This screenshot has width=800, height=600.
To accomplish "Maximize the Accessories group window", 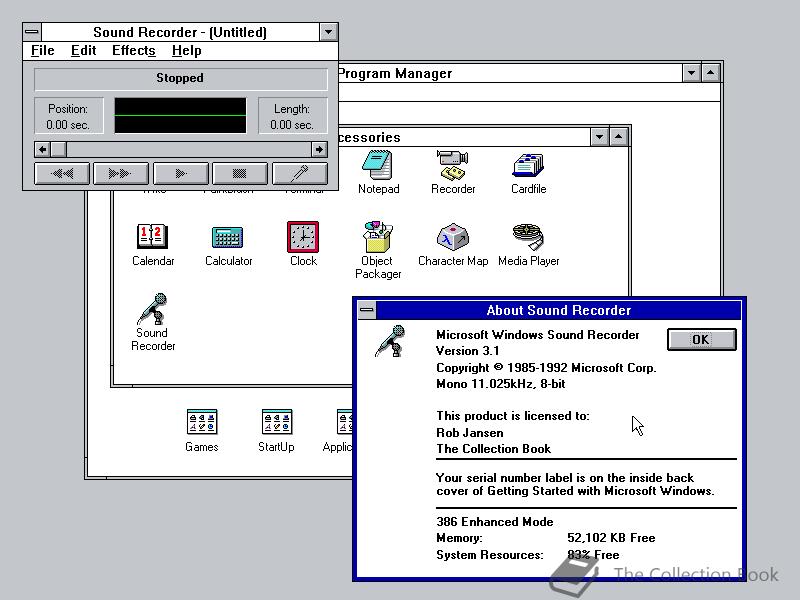I will tap(618, 137).
